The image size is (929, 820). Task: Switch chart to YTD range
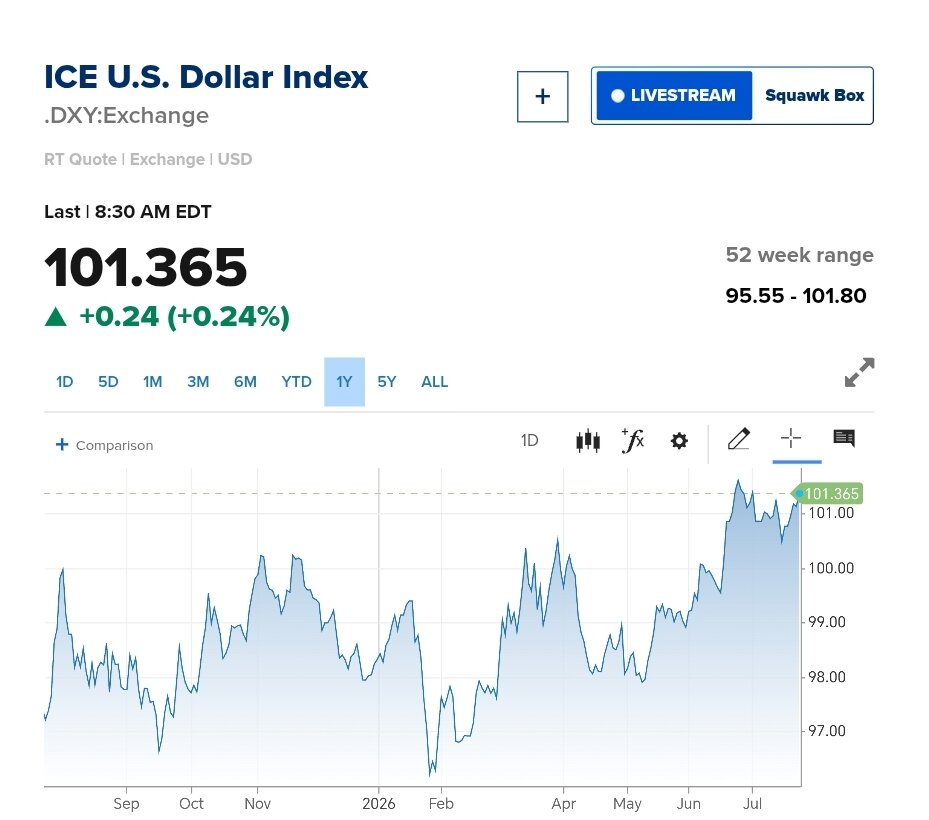click(x=296, y=382)
